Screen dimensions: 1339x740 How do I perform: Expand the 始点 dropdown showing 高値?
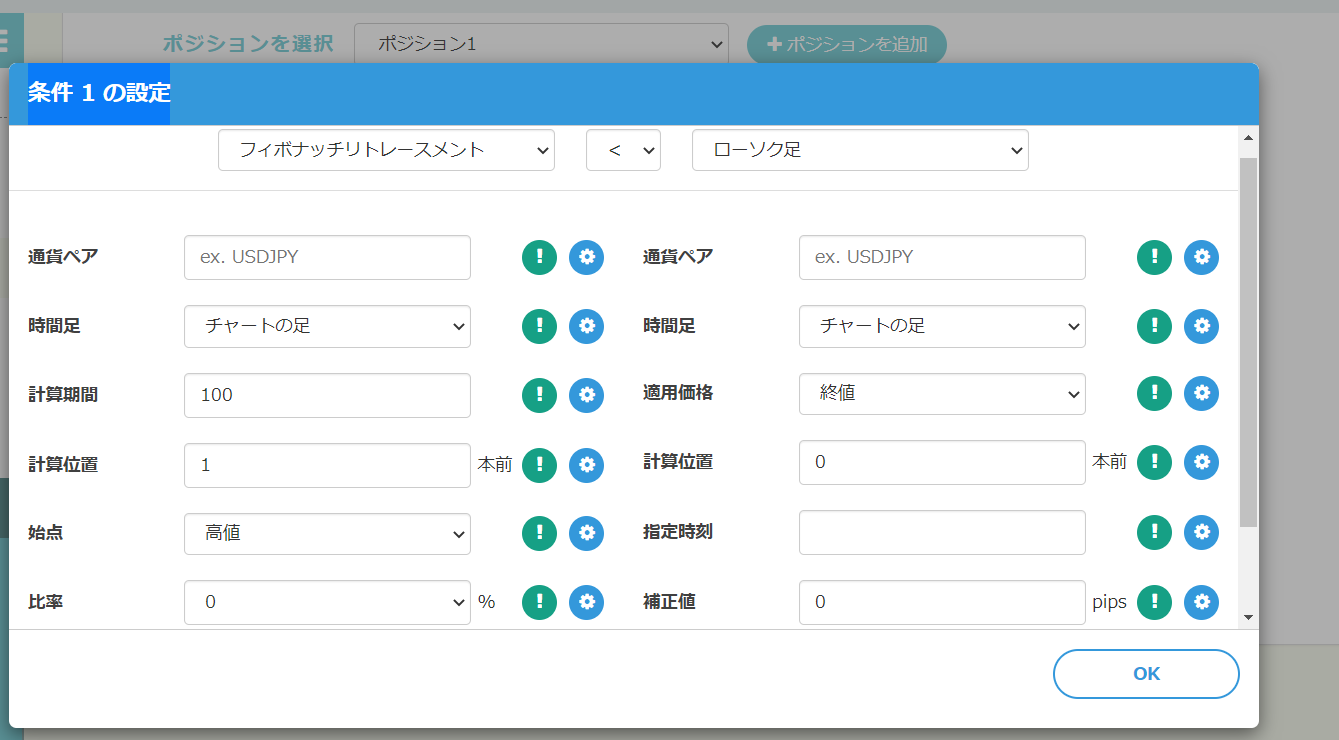(327, 534)
